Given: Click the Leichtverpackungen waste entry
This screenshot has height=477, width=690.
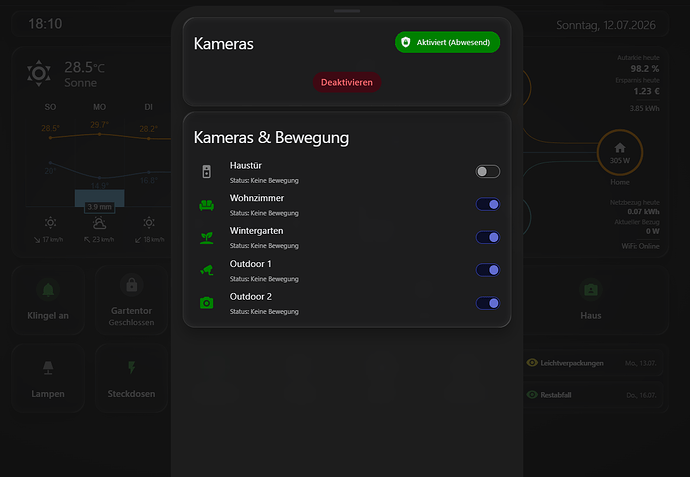Looking at the screenshot, I should click(591, 363).
